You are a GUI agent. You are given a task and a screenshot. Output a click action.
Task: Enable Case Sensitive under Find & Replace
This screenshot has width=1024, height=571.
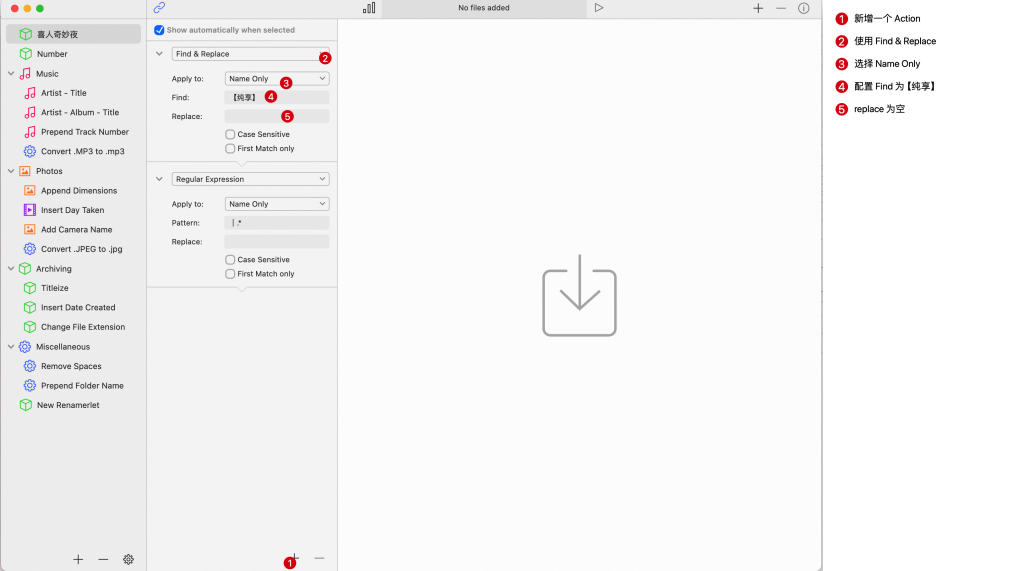pyautogui.click(x=231, y=134)
